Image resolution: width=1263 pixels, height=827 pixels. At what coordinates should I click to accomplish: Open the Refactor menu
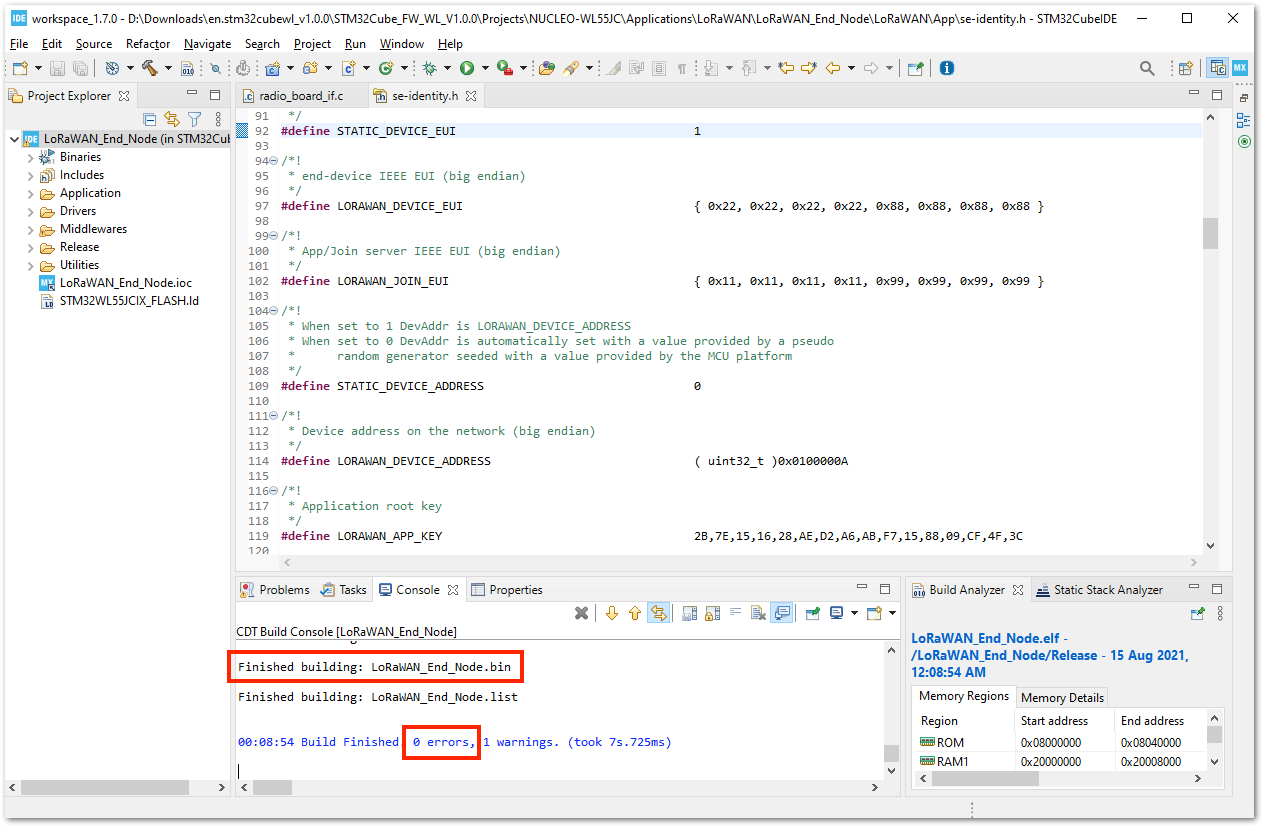pyautogui.click(x=148, y=44)
